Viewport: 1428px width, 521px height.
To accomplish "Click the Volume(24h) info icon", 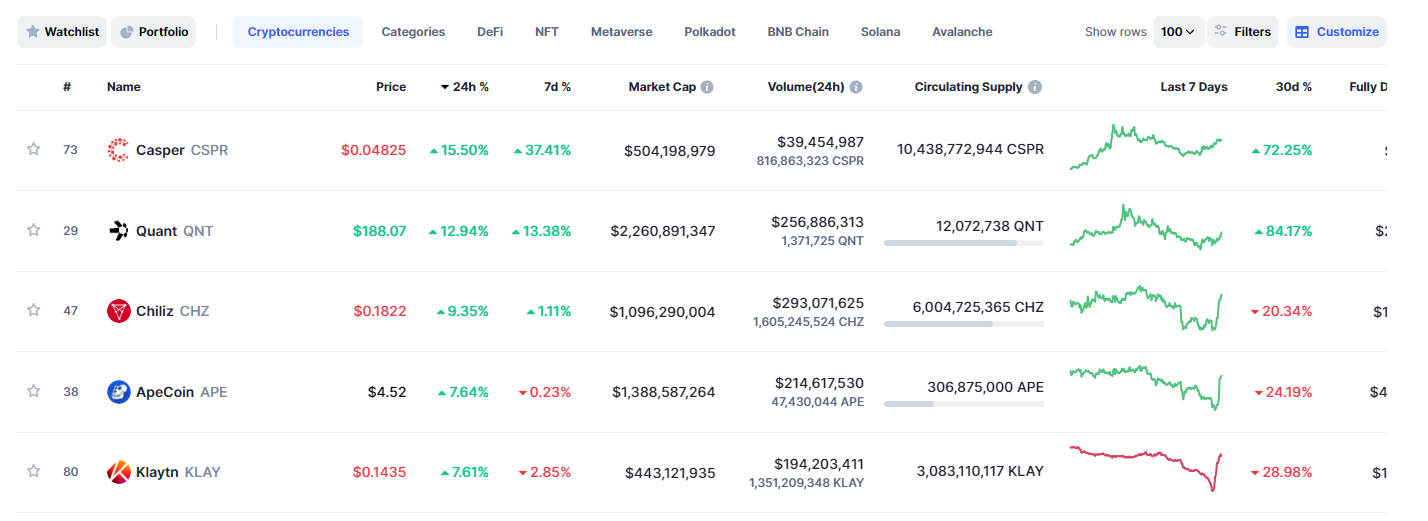I will coord(856,87).
